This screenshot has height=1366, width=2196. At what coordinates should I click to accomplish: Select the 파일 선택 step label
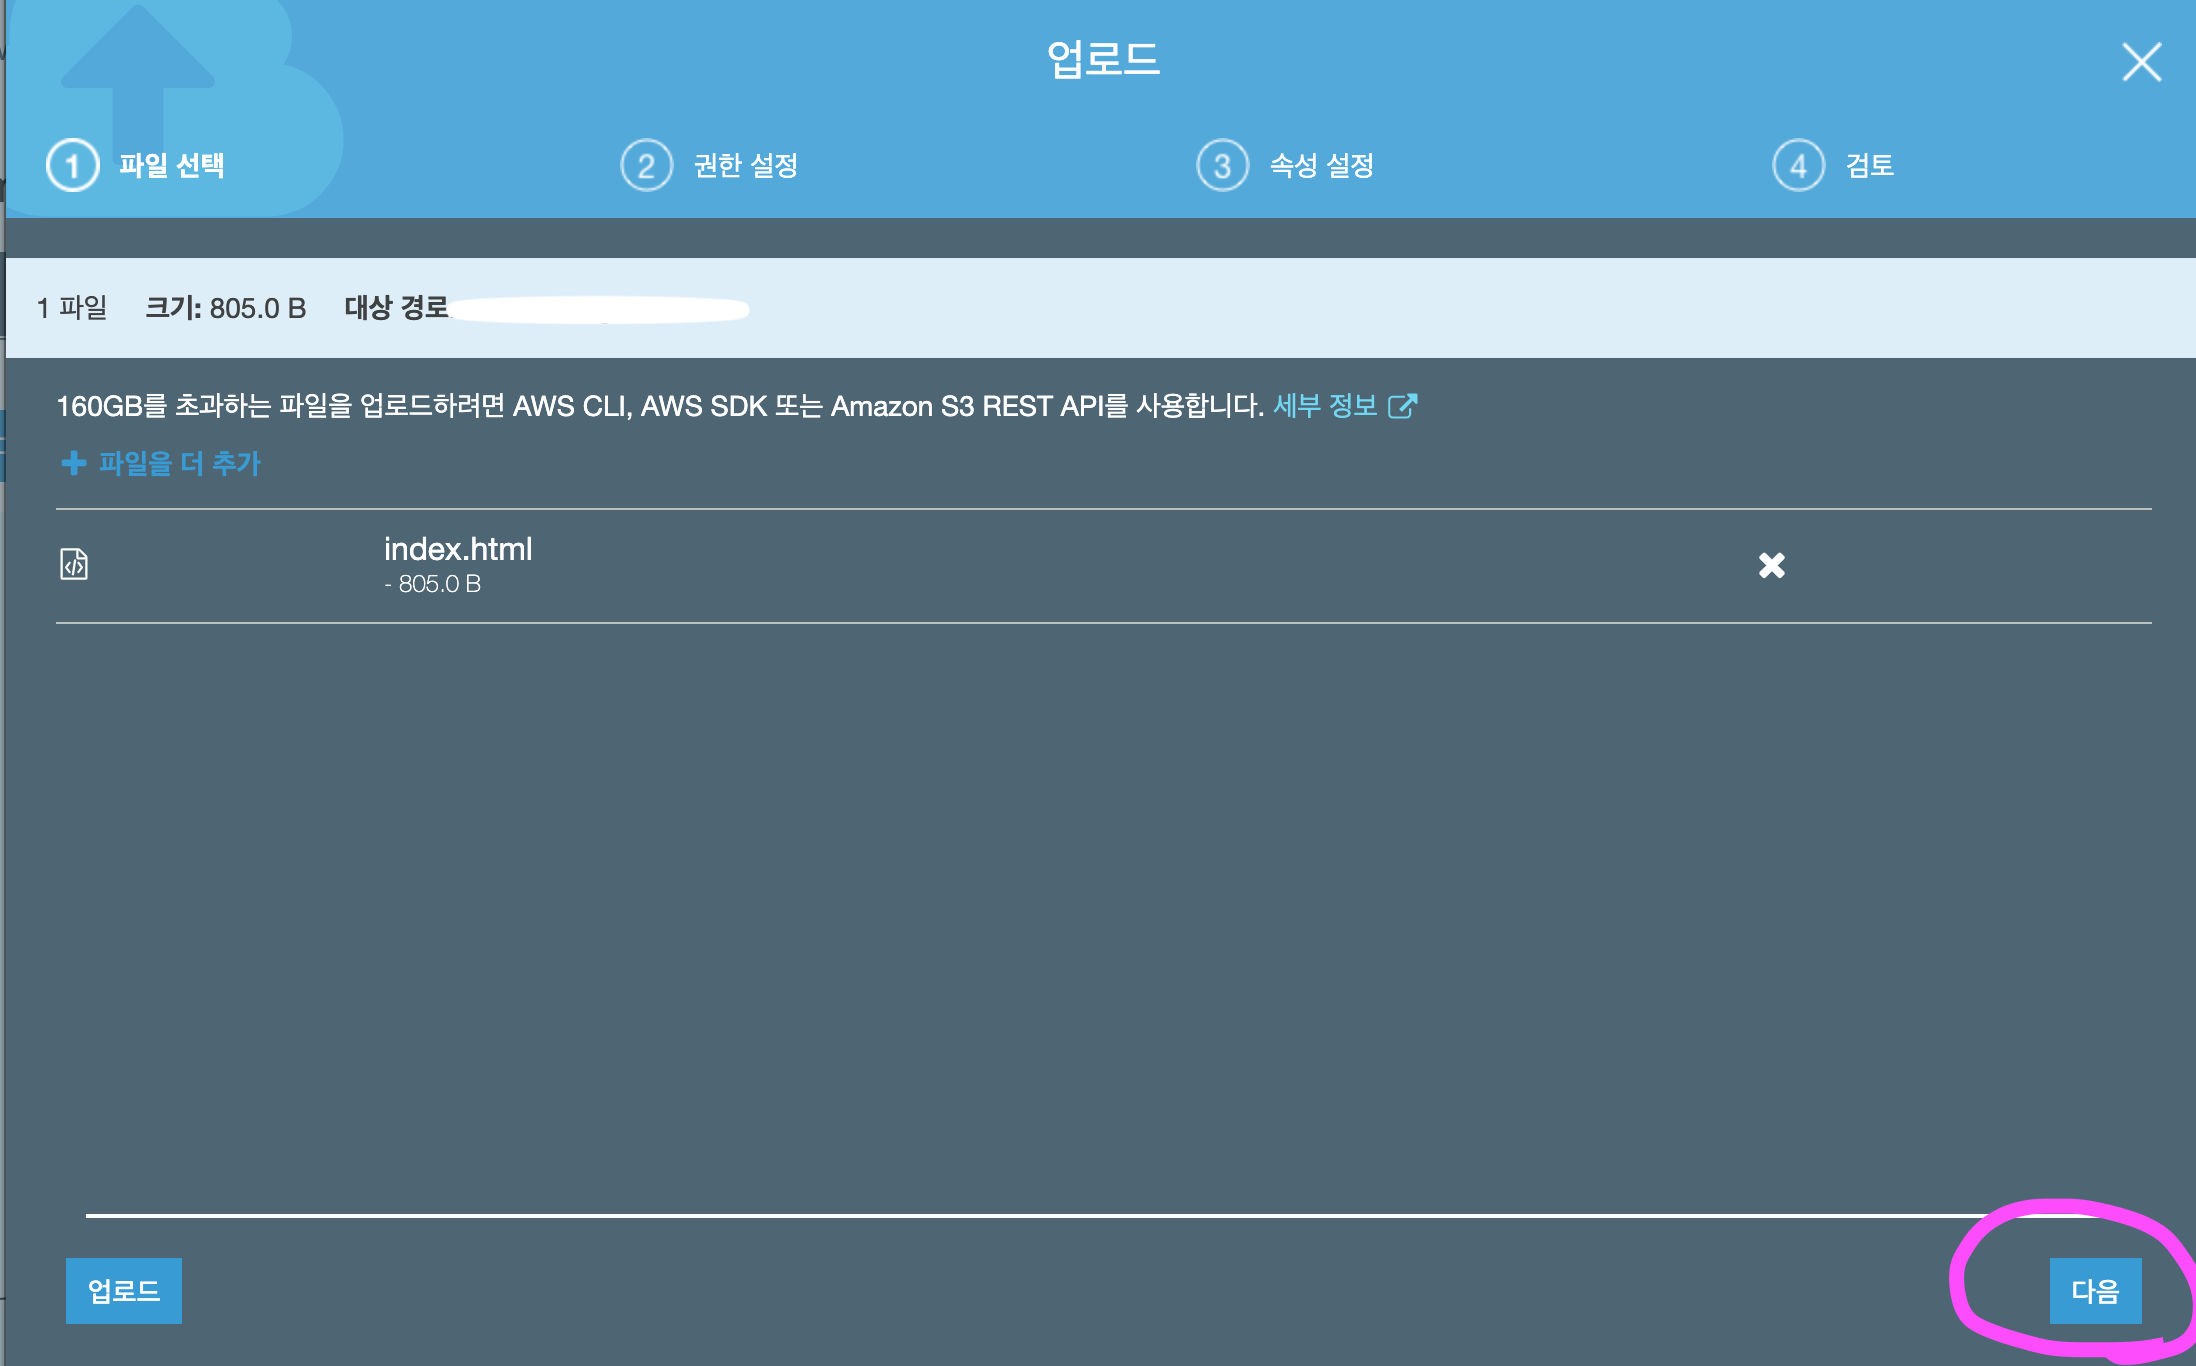(172, 166)
